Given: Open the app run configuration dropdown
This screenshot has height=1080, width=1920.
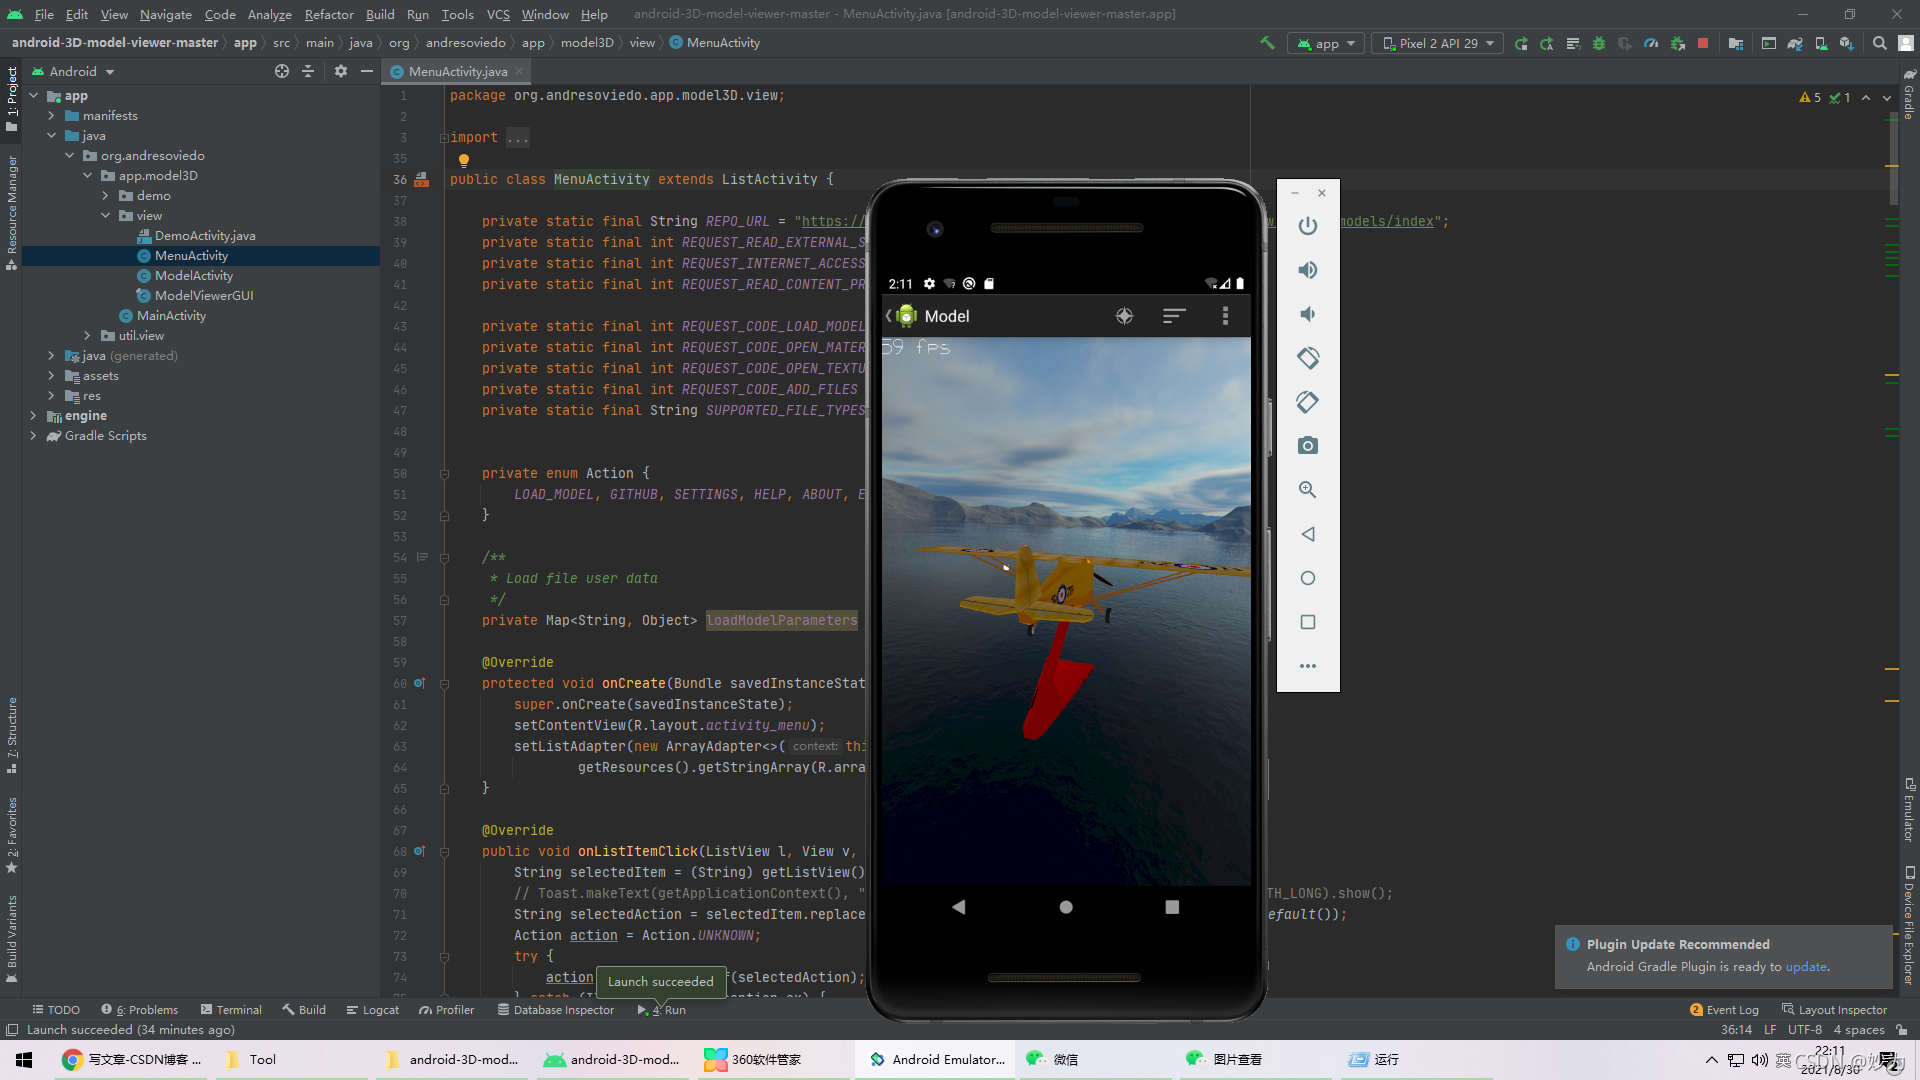Looking at the screenshot, I should click(x=1326, y=43).
